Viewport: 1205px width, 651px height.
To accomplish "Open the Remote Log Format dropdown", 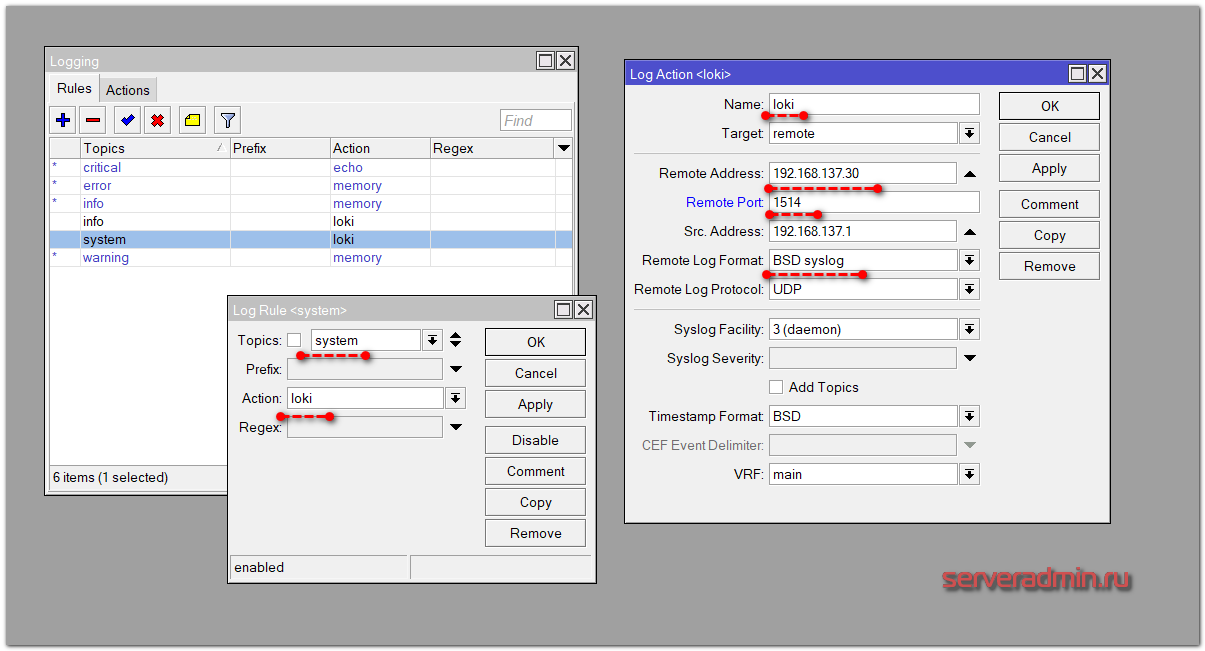I will pyautogui.click(x=969, y=261).
